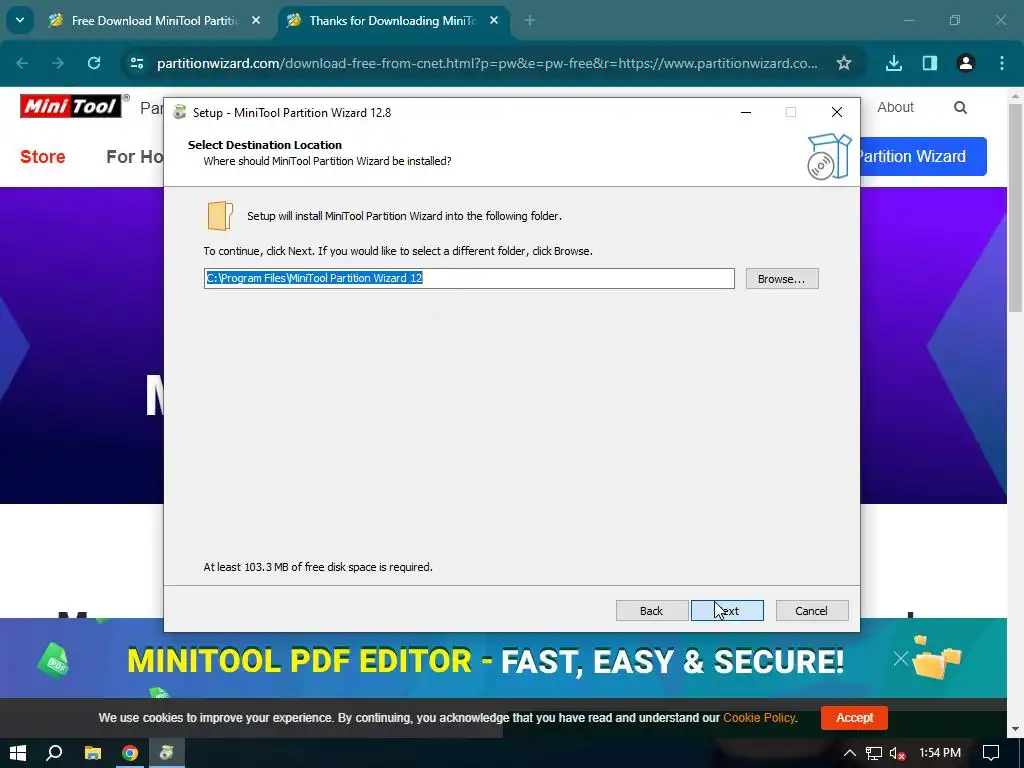Click the For Home menu on website
The image size is (1024, 768).
tap(135, 157)
